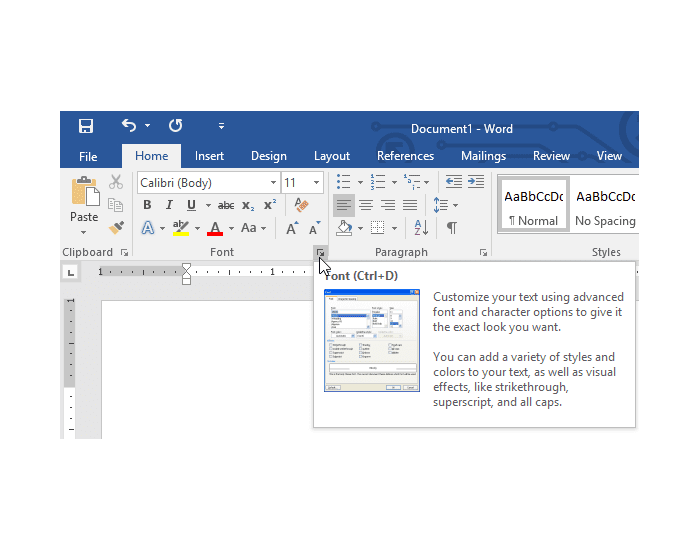Click the Sort A-Z icon
Screen dimensions: 700x550
point(421,228)
